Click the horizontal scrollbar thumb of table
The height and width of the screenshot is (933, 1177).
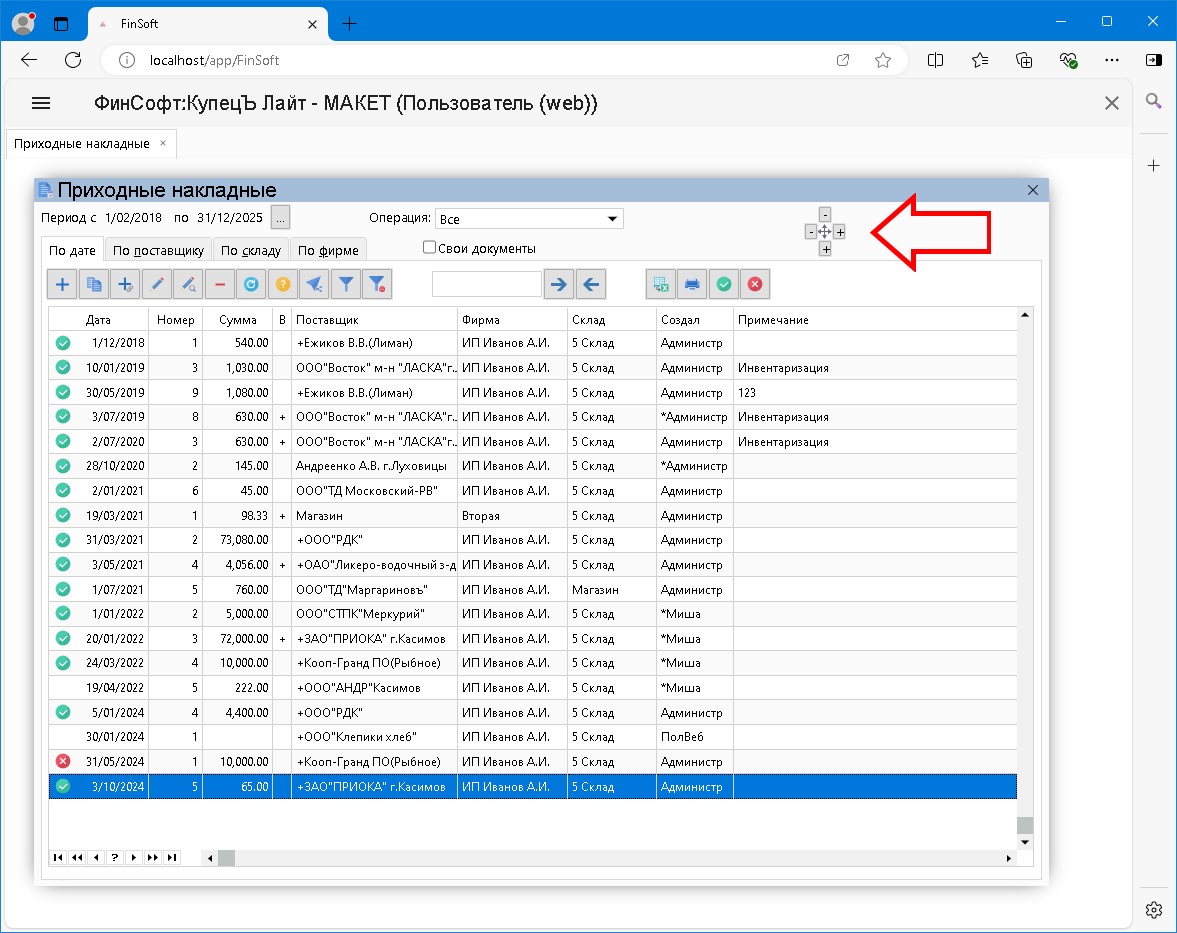[226, 858]
